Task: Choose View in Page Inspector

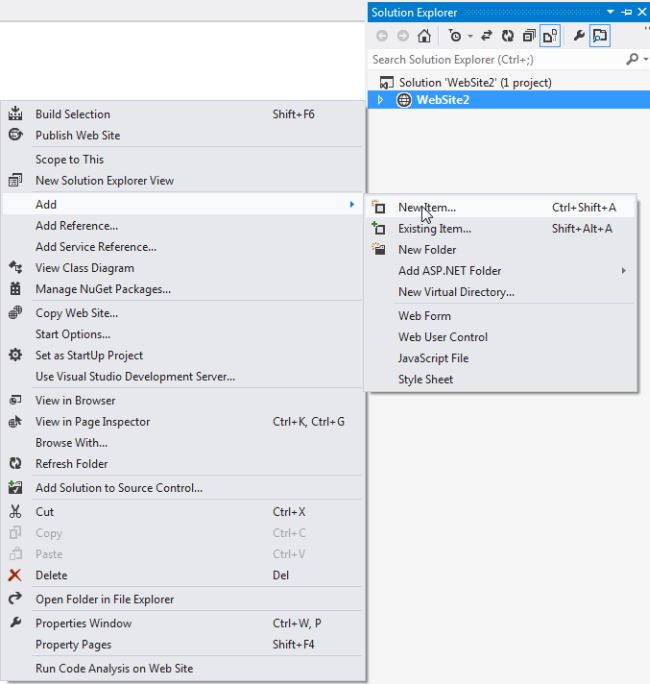Action: pyautogui.click(x=183, y=422)
